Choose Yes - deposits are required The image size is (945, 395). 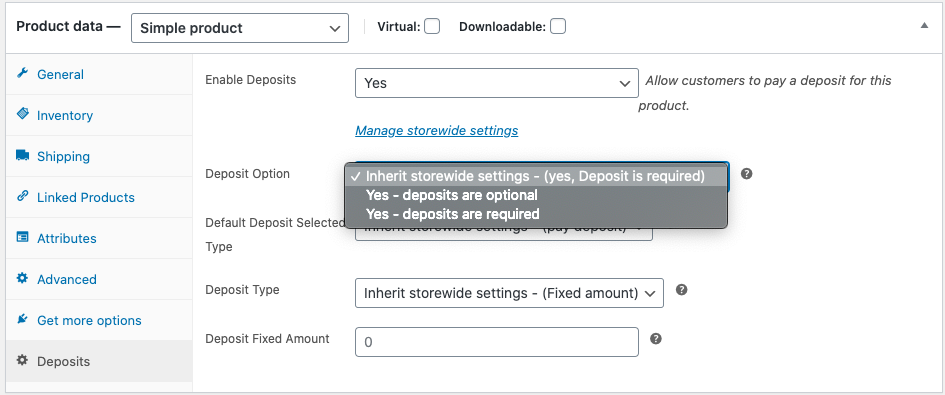coord(536,214)
